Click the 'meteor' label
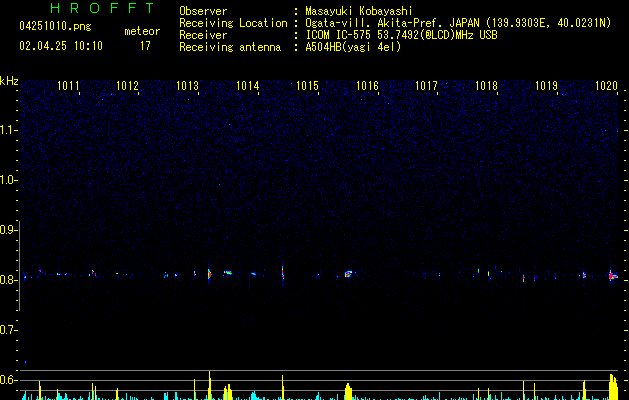Viewport: 629px width, 400px height. tap(142, 31)
